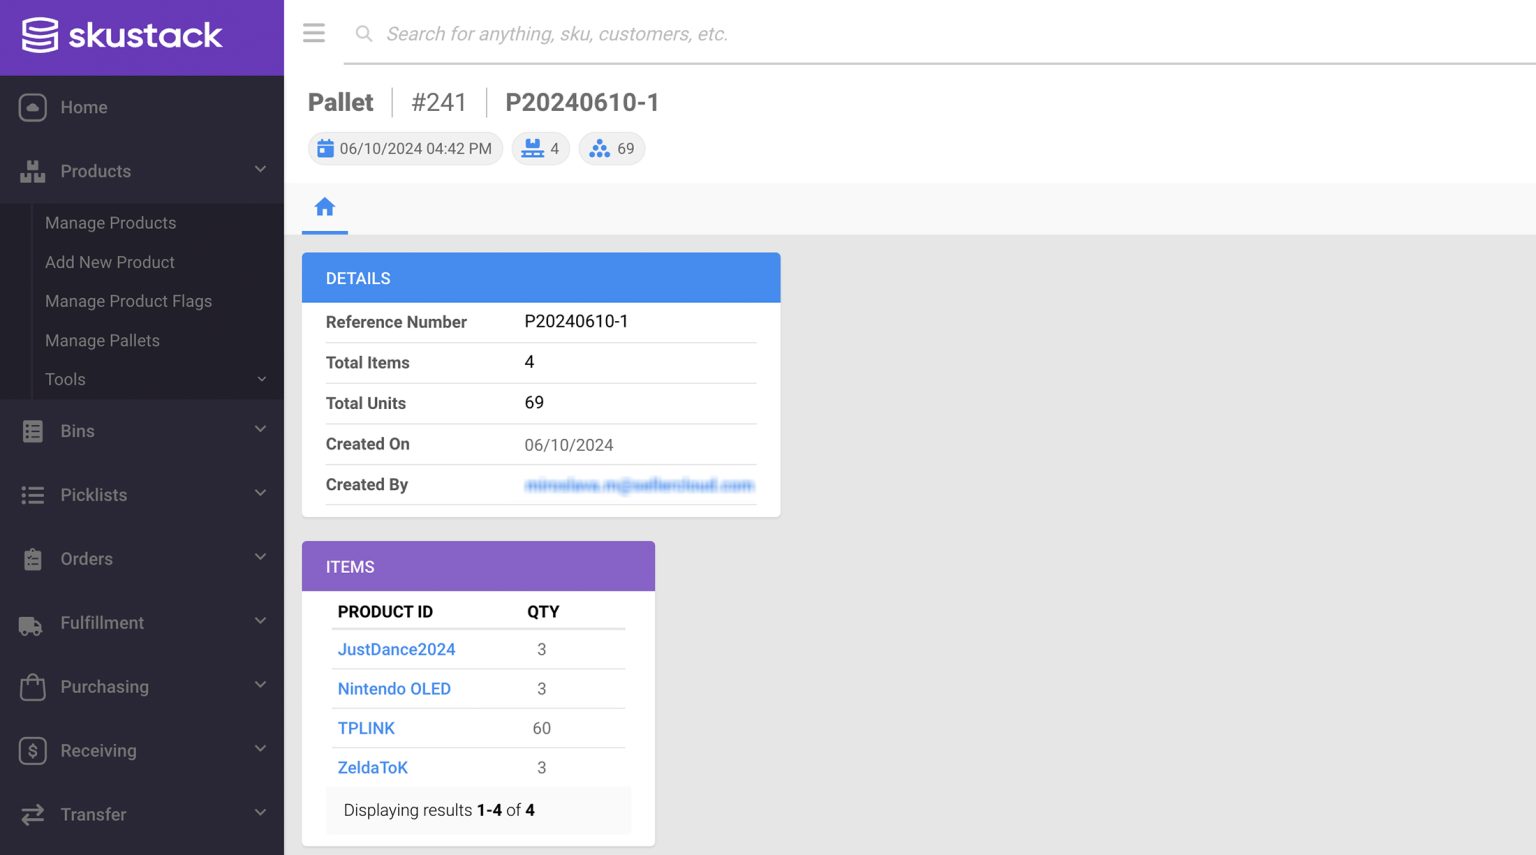Screen dimensions: 1536x855
Task: Click the TPLINK product link
Action: [x=366, y=728]
